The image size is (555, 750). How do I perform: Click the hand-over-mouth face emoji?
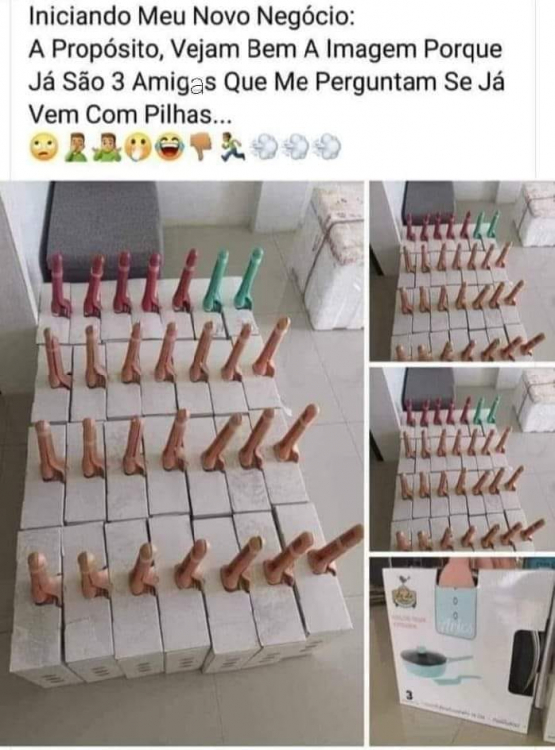point(139,148)
